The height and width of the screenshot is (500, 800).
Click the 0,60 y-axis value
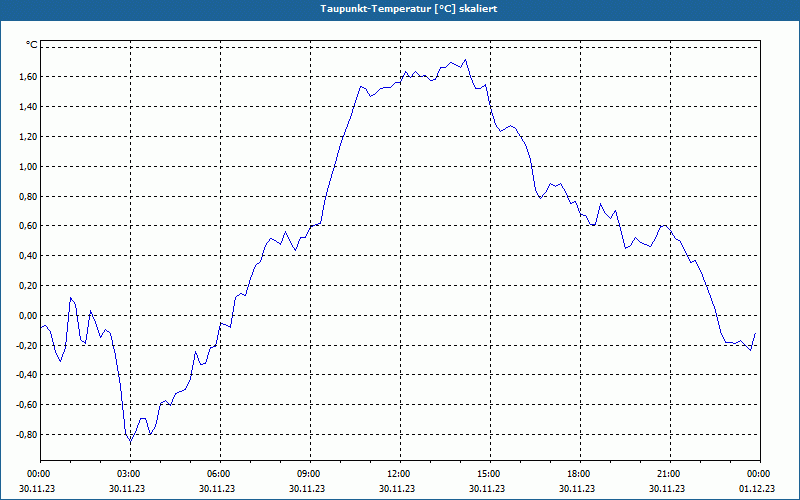tap(28, 226)
